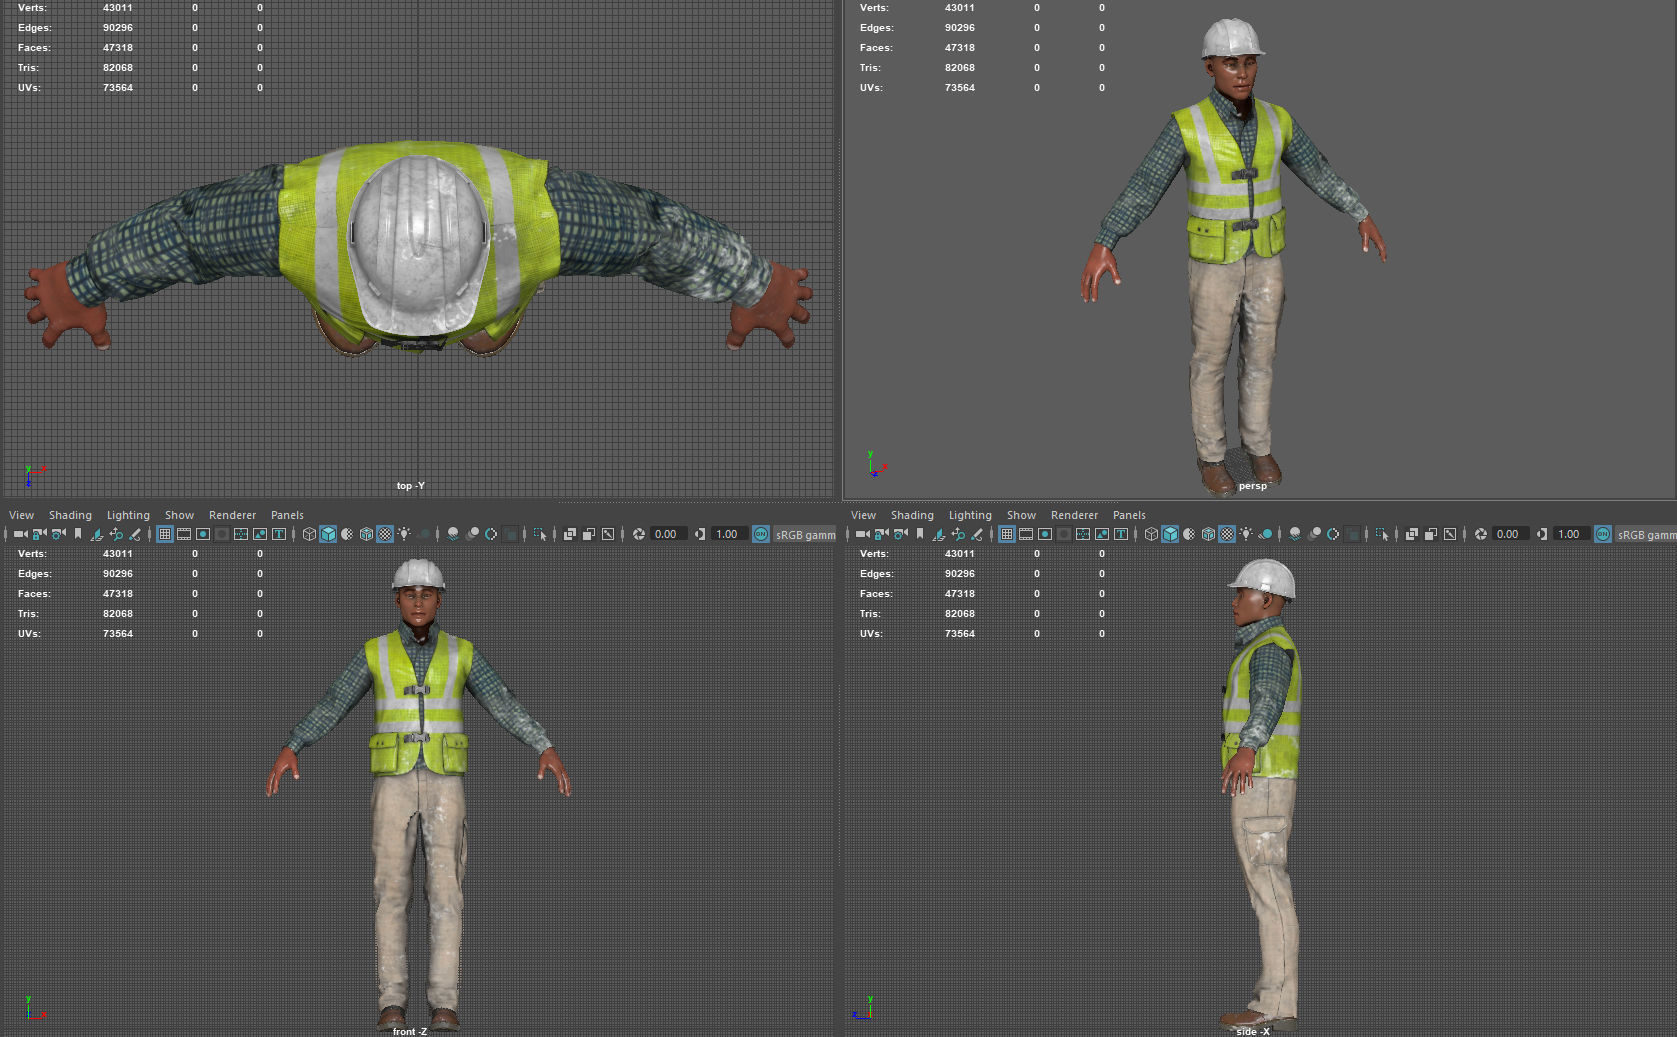The height and width of the screenshot is (1037, 1677).
Task: Open Camera Attributes icon in front panel toolbar
Action: coord(58,534)
